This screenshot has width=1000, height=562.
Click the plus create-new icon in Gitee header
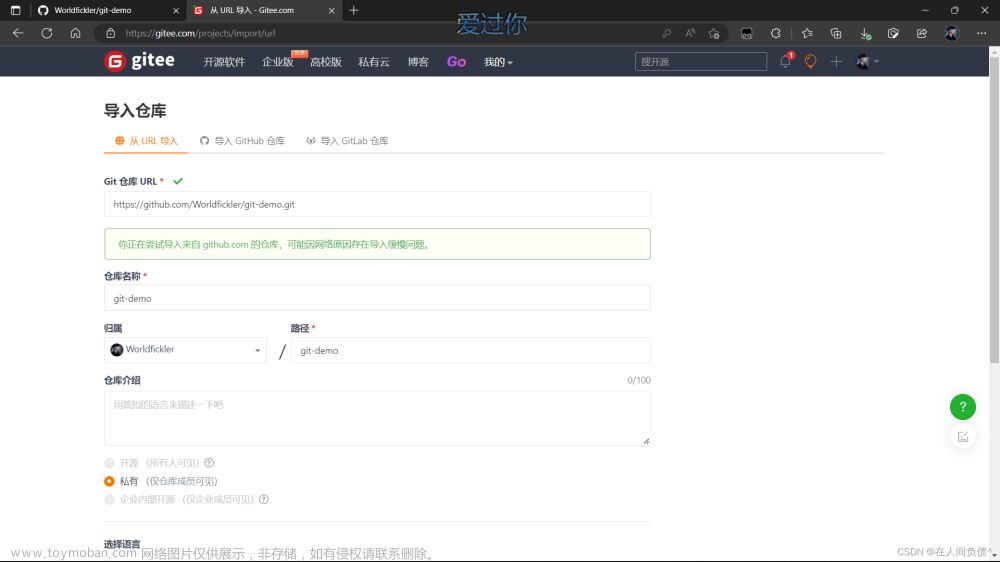coord(836,61)
